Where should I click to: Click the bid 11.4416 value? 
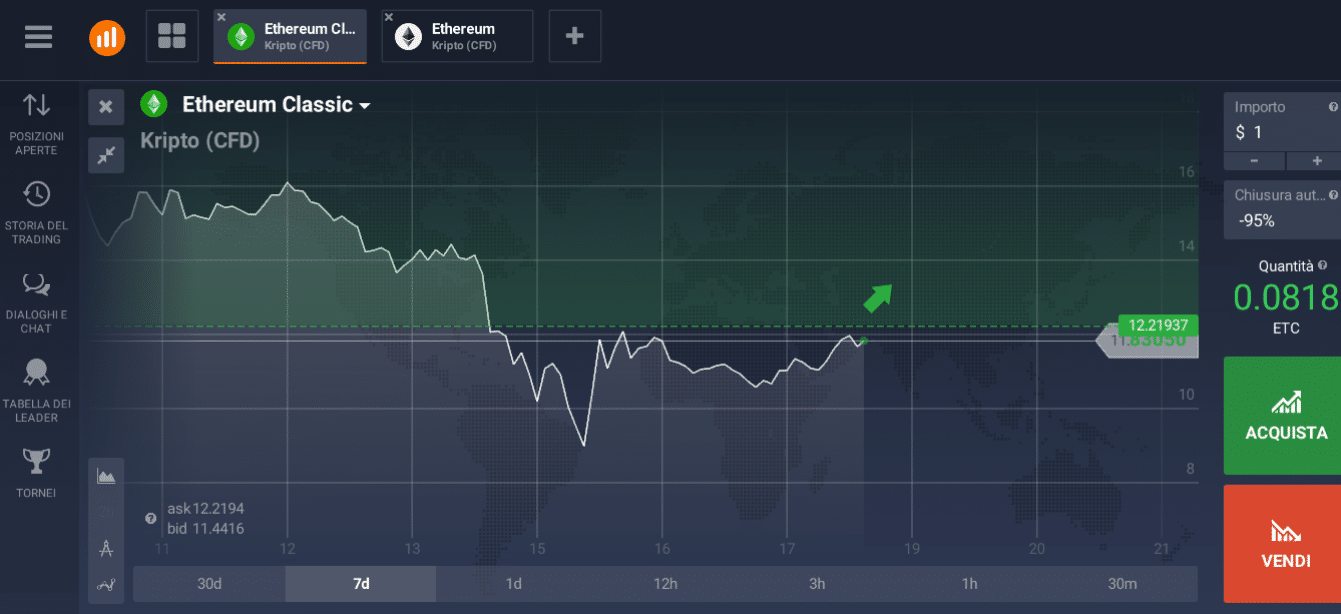pos(218,529)
